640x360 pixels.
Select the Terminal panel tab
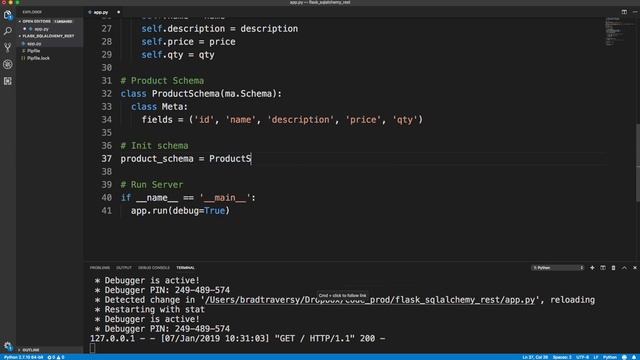pyautogui.click(x=185, y=268)
